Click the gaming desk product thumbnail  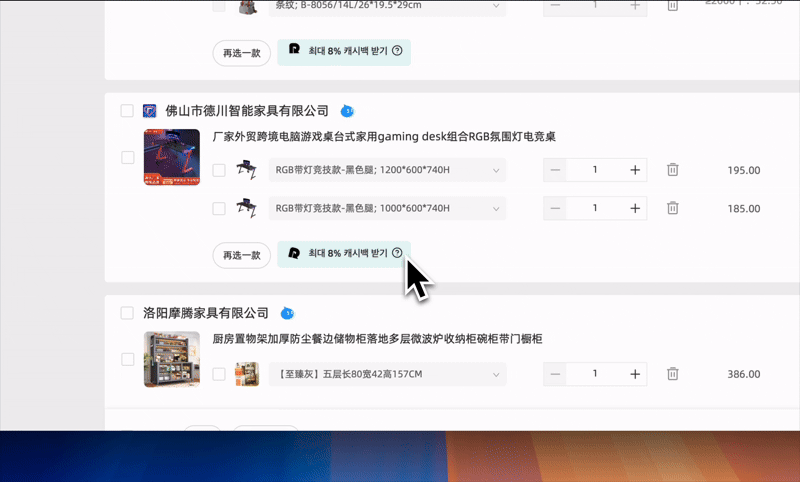coord(172,157)
